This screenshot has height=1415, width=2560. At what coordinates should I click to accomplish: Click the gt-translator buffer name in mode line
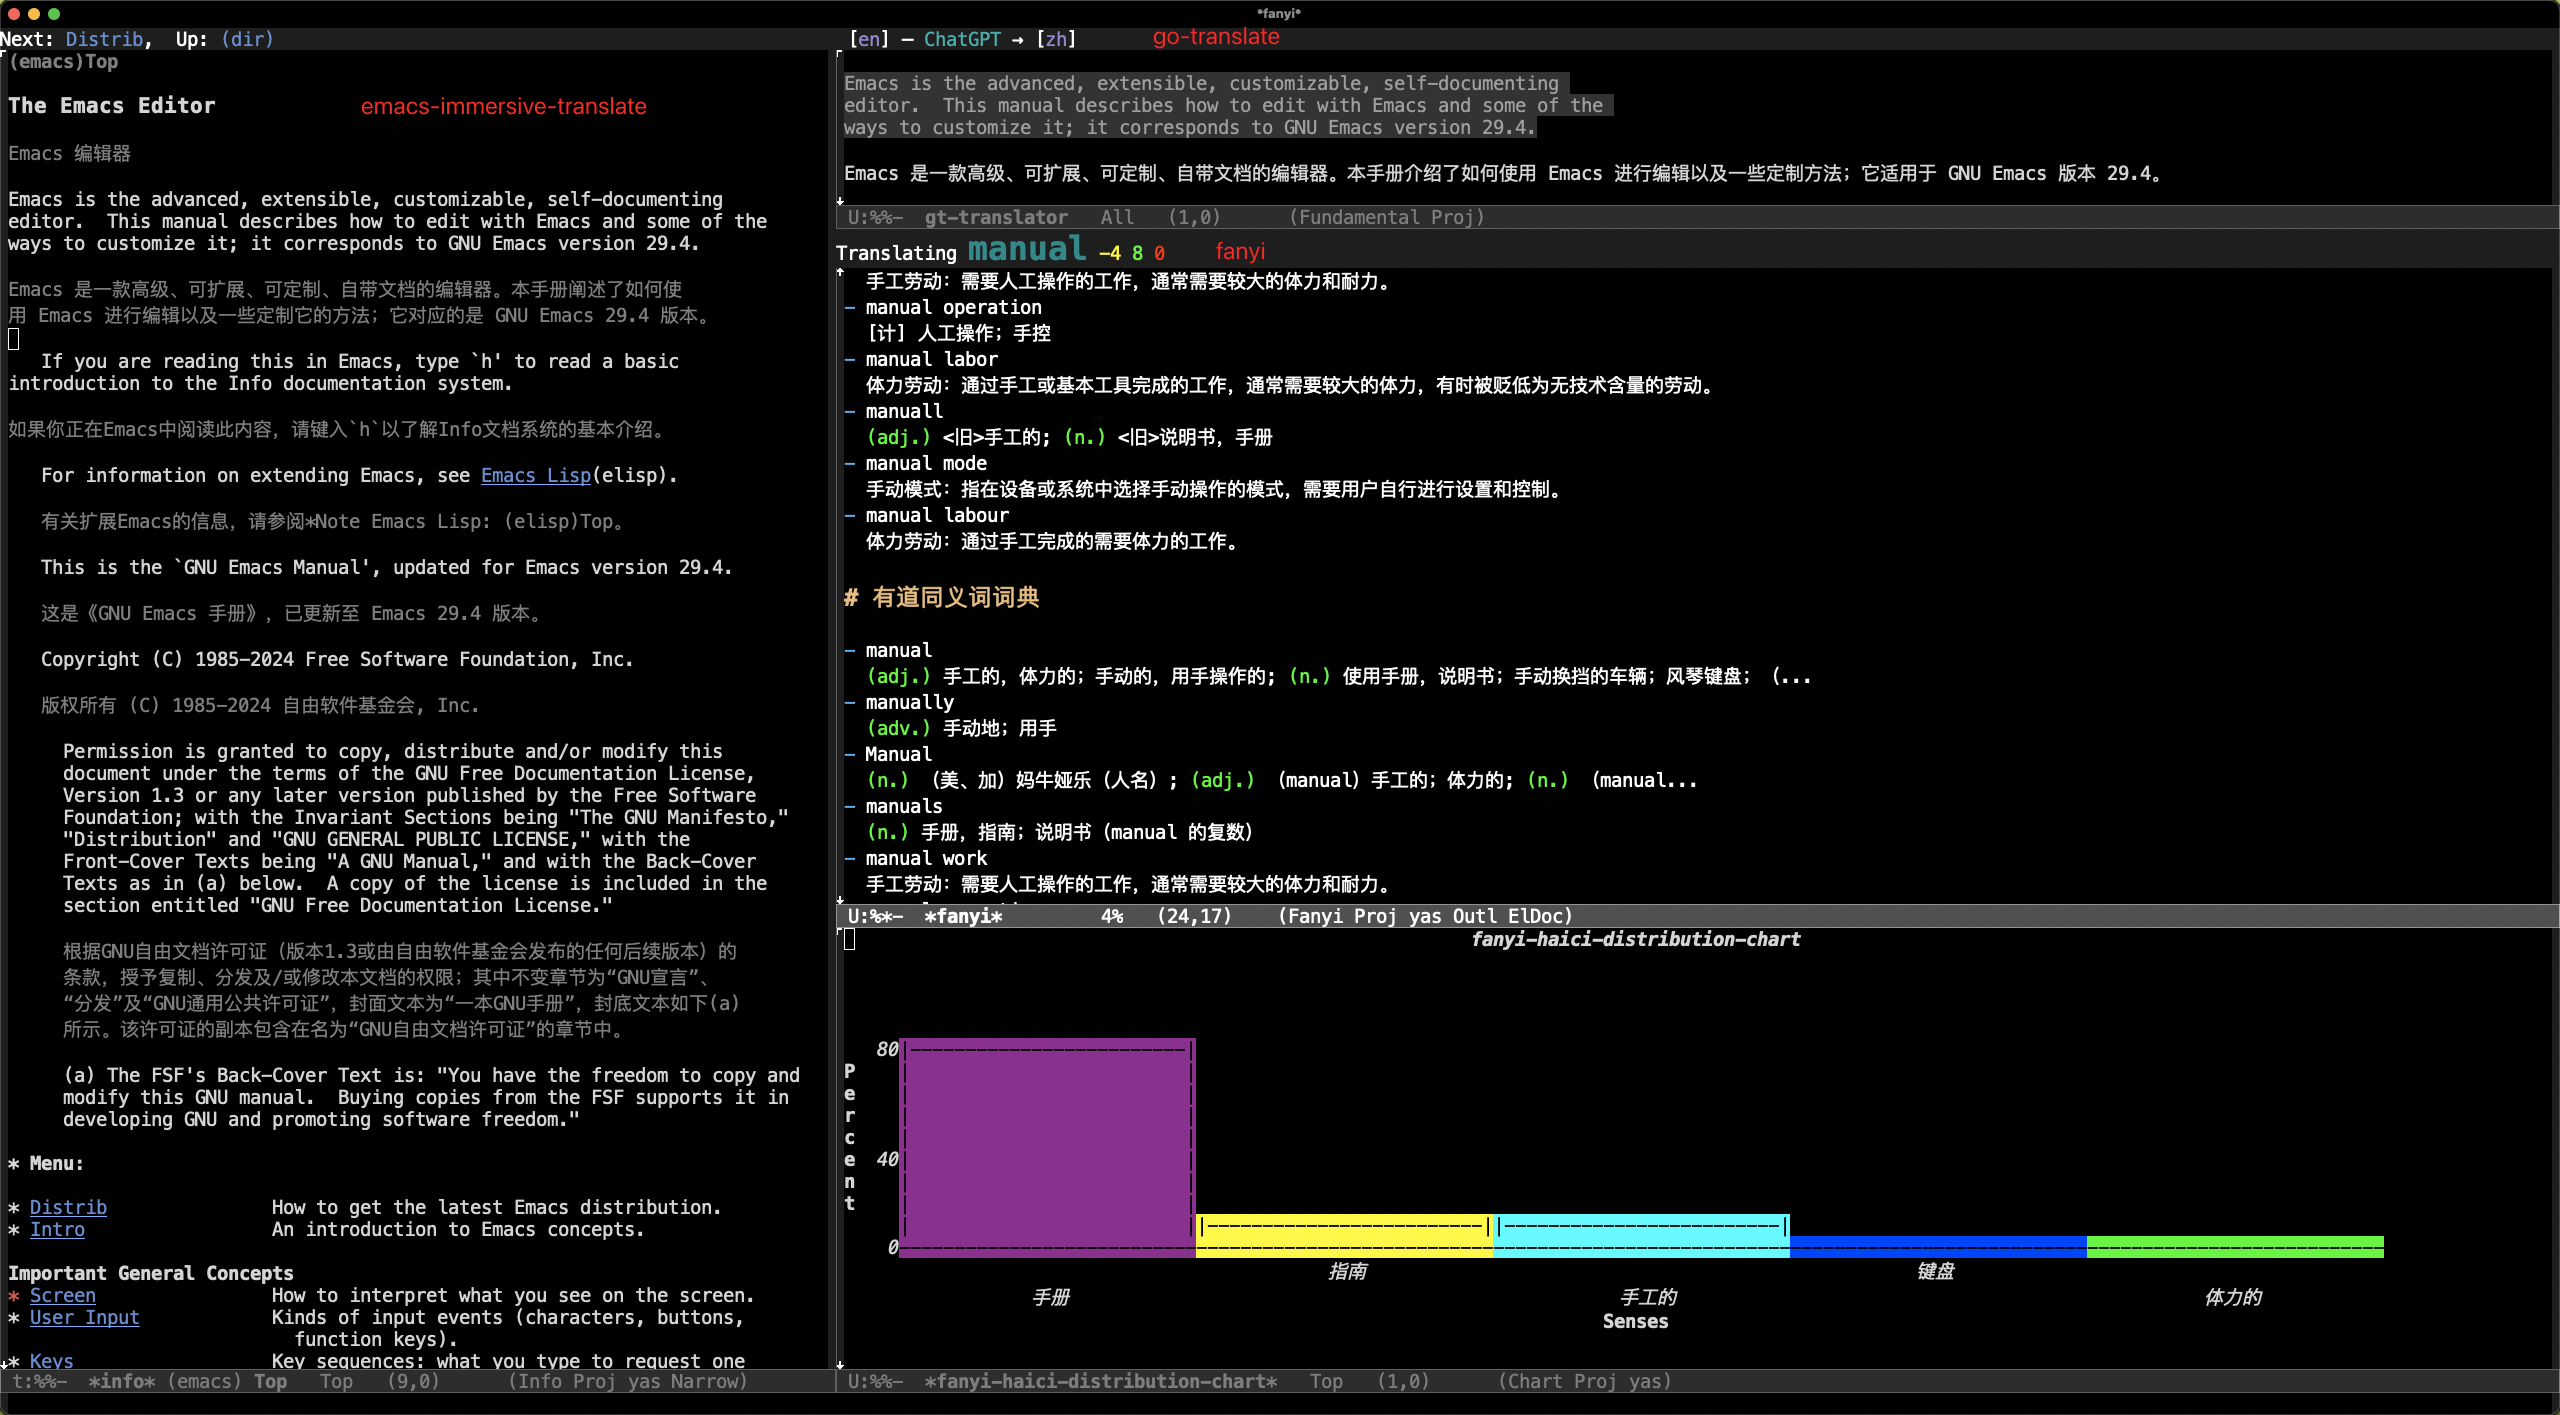[996, 217]
